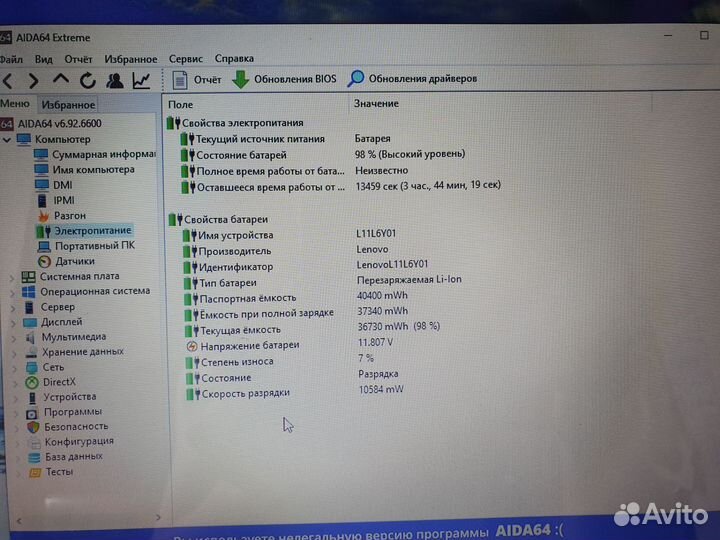Image resolution: width=720 pixels, height=540 pixels.
Task: Expand the Мультимедиа node
Action: pyautogui.click(x=14, y=338)
